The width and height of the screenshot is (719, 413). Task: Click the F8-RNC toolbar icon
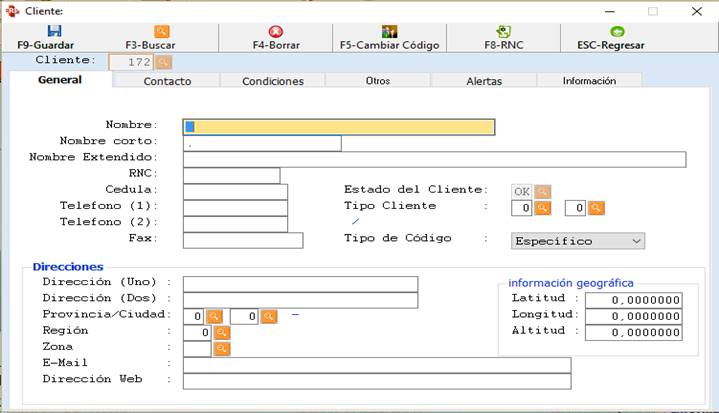[503, 31]
